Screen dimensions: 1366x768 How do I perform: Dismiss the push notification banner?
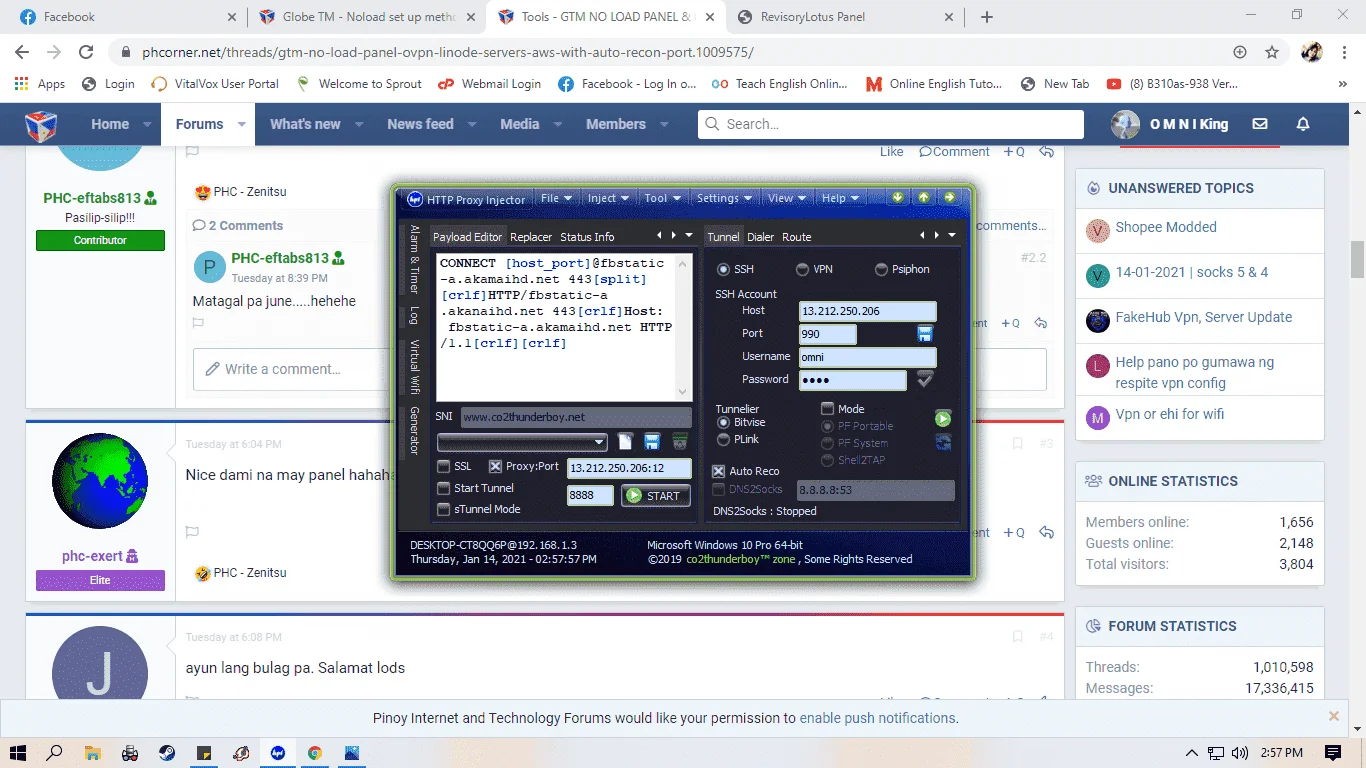1333,716
